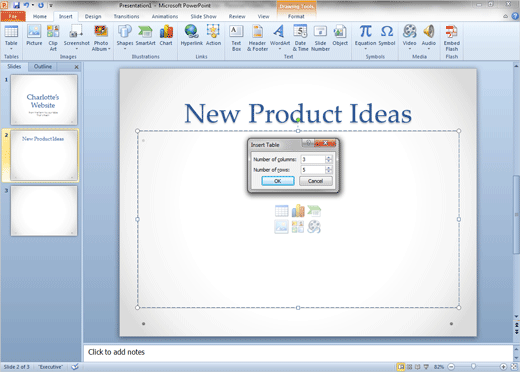Open the SmartArt graphic tool
Screen dimensions: 520x372
[145, 36]
